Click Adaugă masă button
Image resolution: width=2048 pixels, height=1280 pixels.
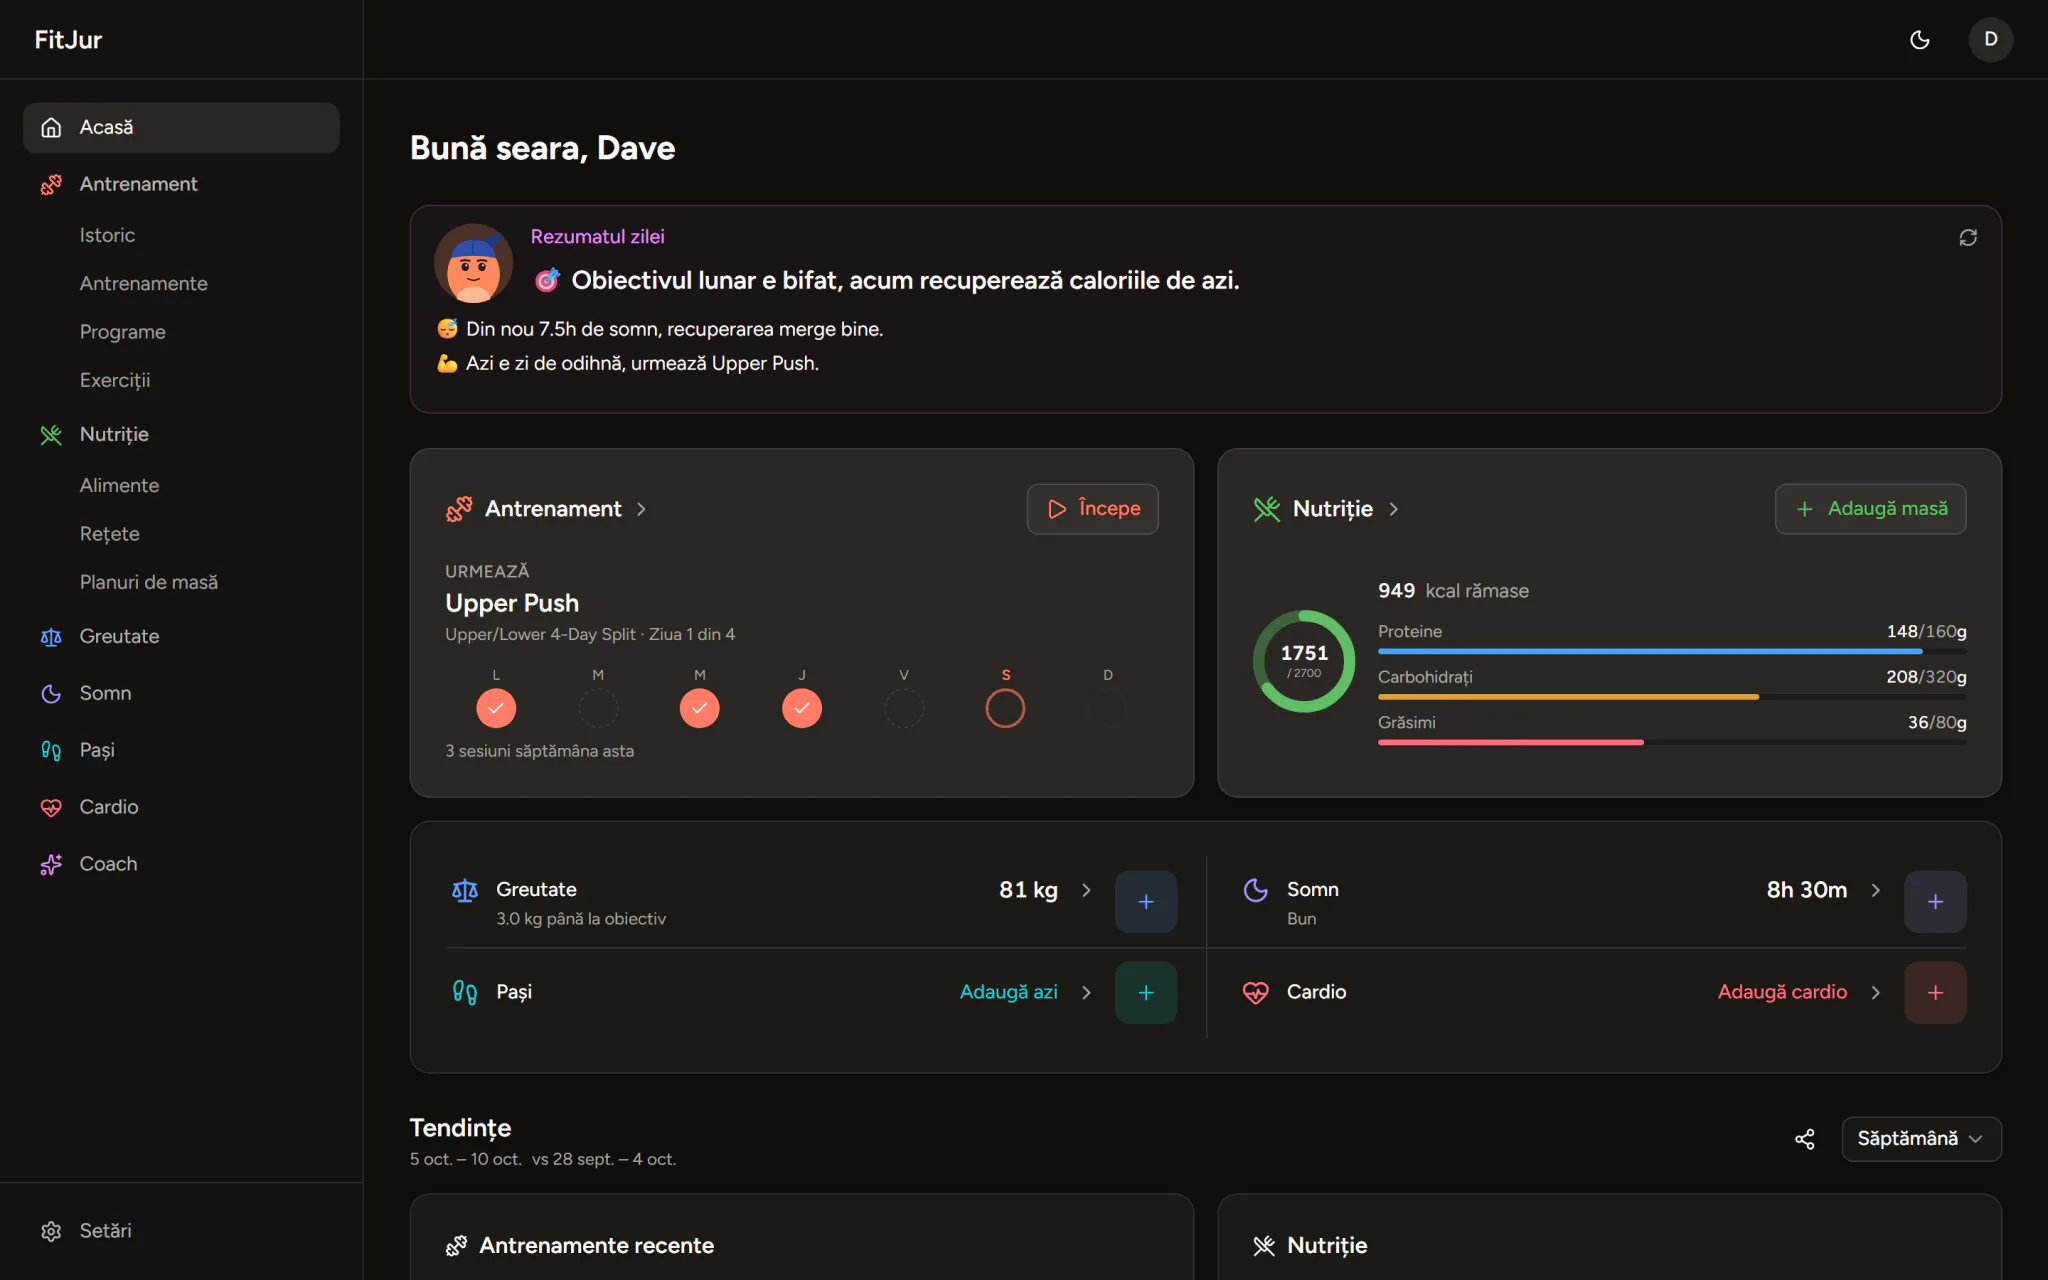click(1870, 509)
